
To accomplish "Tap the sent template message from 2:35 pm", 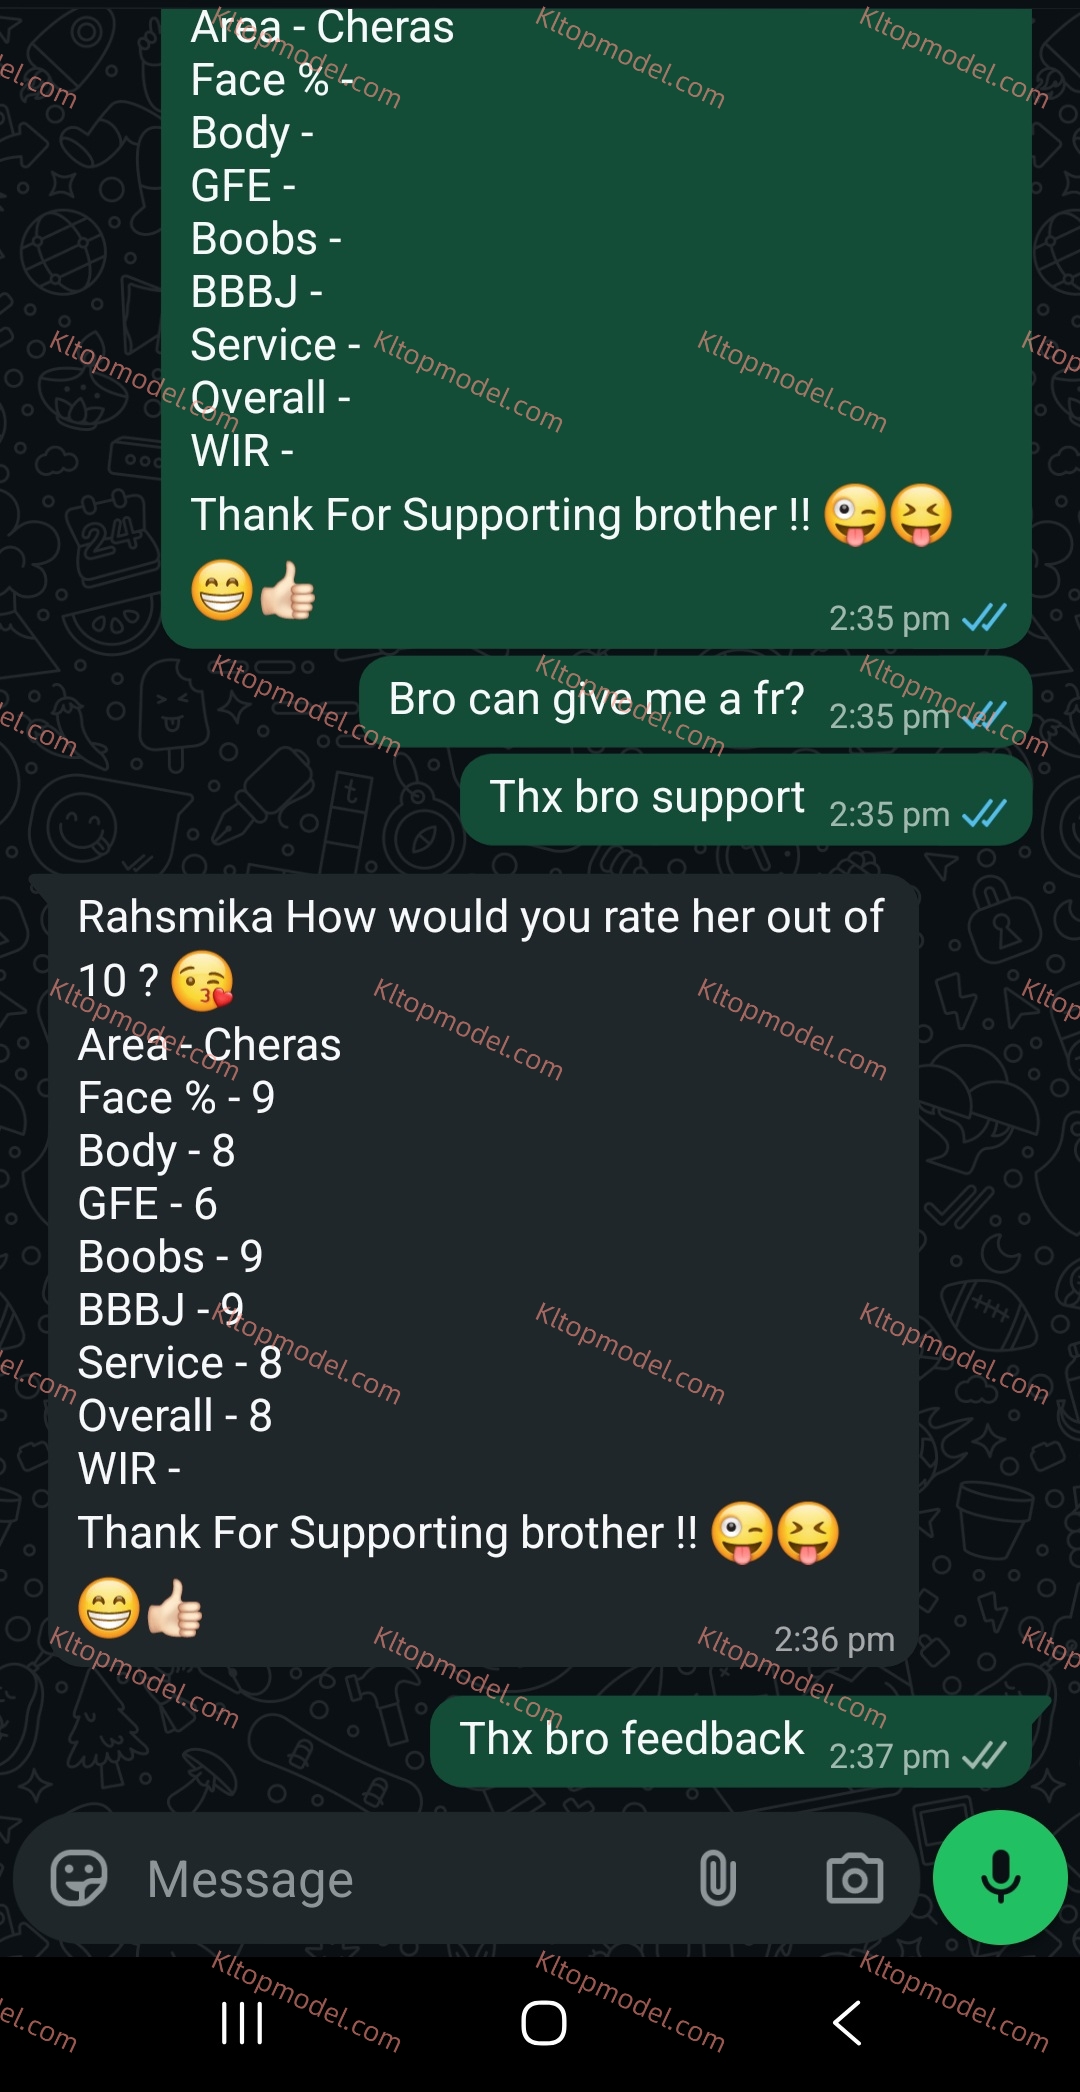I will [596, 328].
